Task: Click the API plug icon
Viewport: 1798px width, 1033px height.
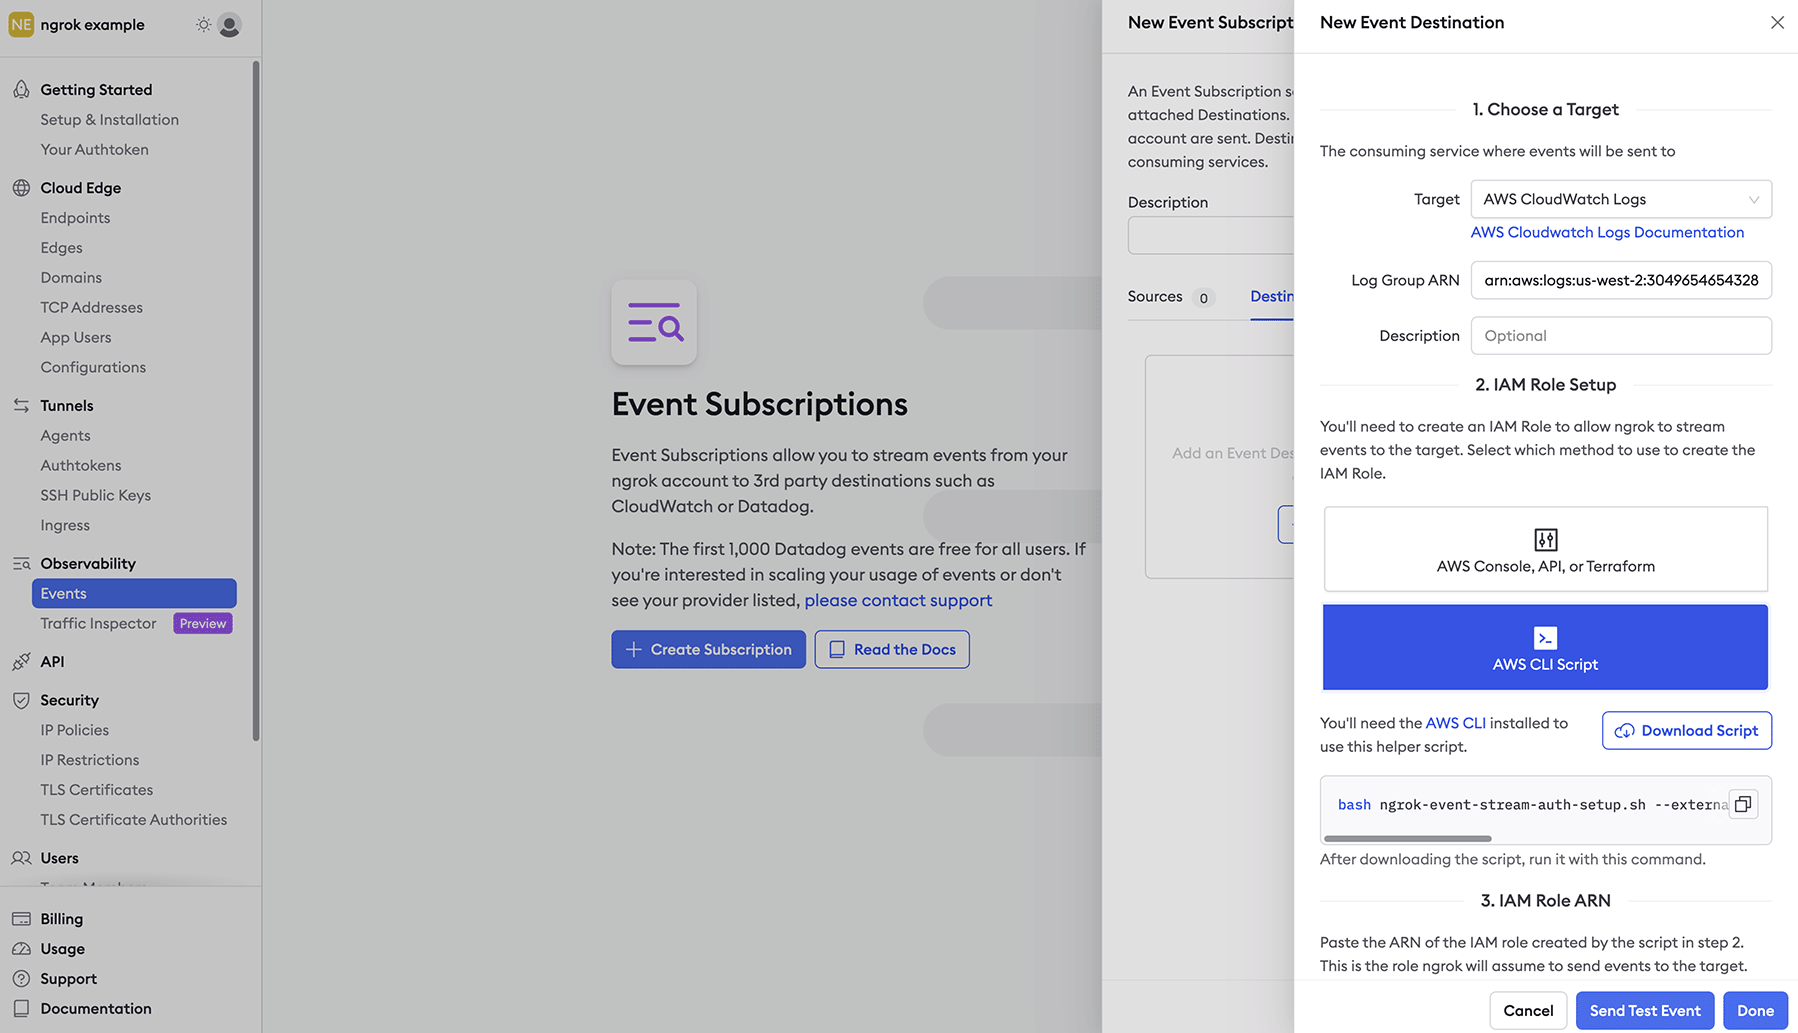Action: click(x=21, y=661)
